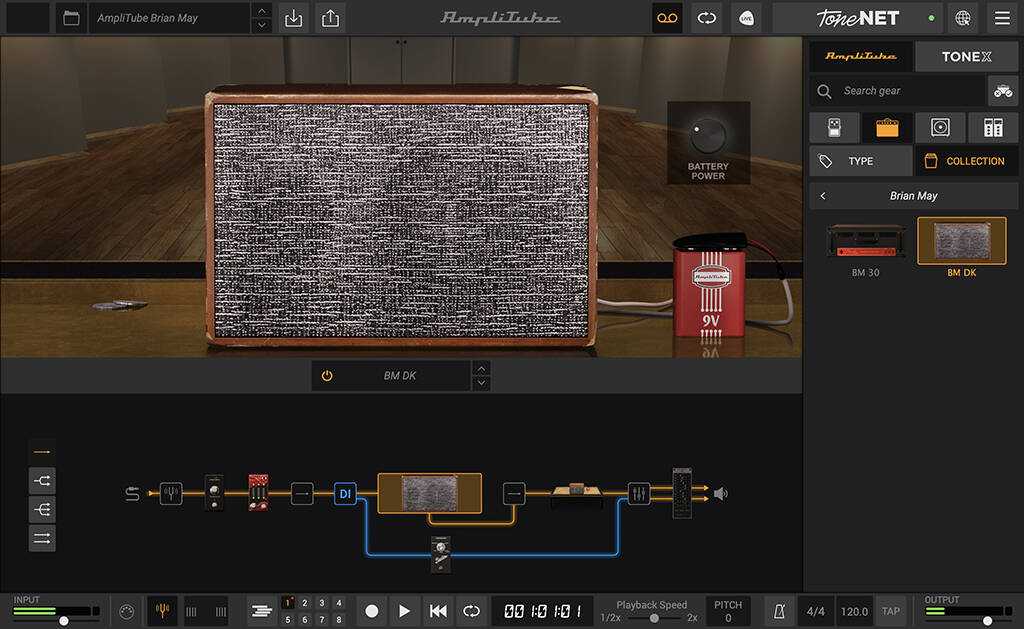Switch to the TYPE filter view
Screen dimensions: 1024x629
click(860, 160)
